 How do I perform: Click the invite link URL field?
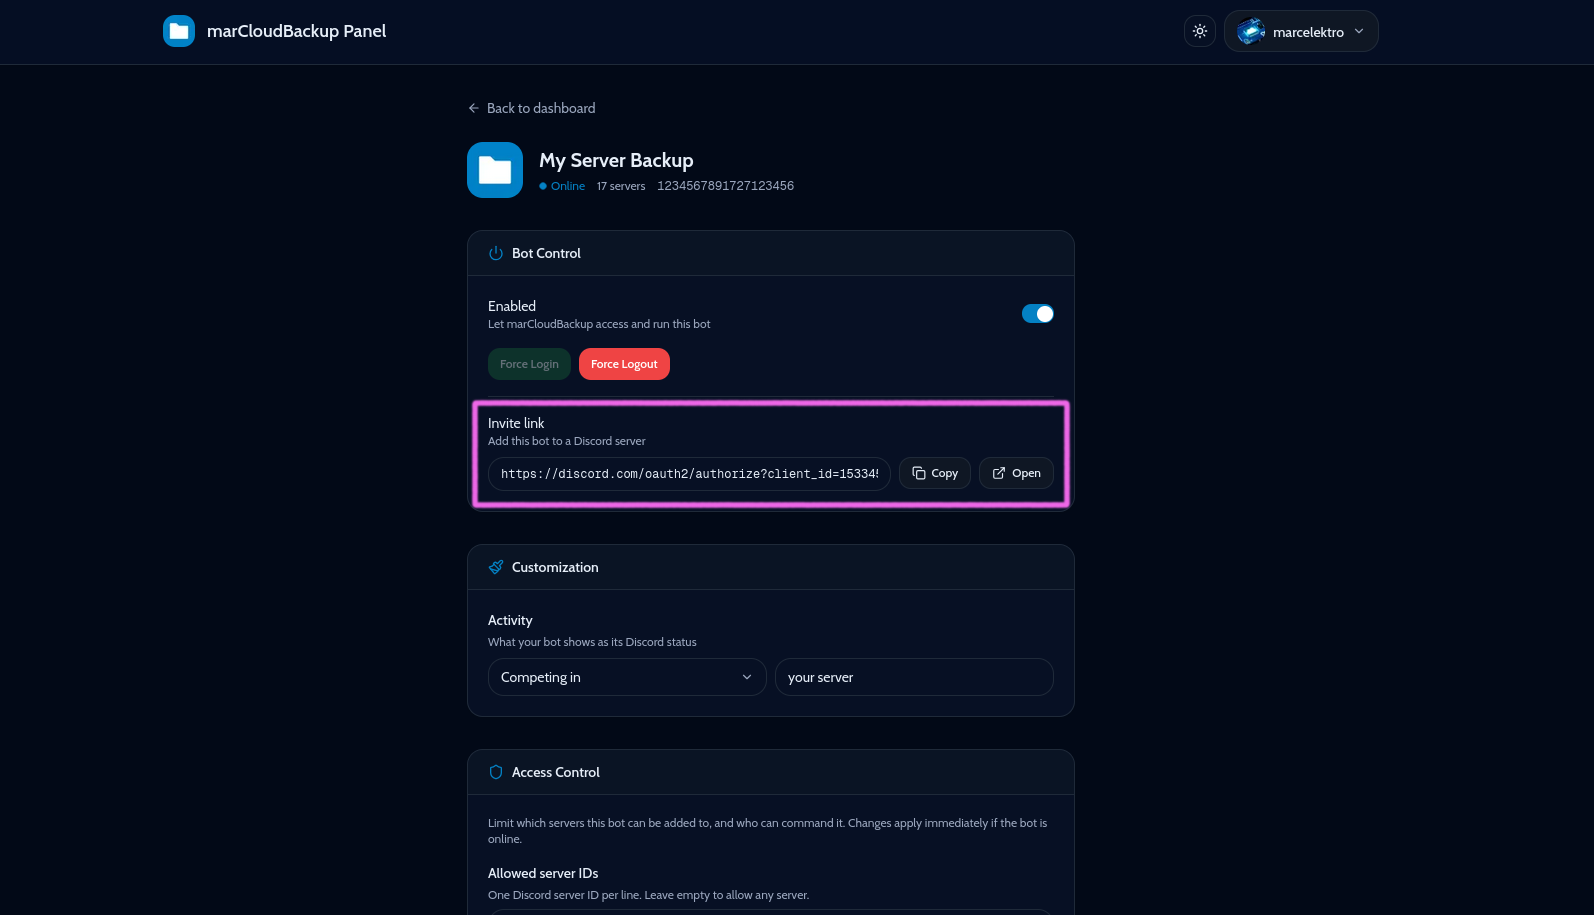[689, 474]
